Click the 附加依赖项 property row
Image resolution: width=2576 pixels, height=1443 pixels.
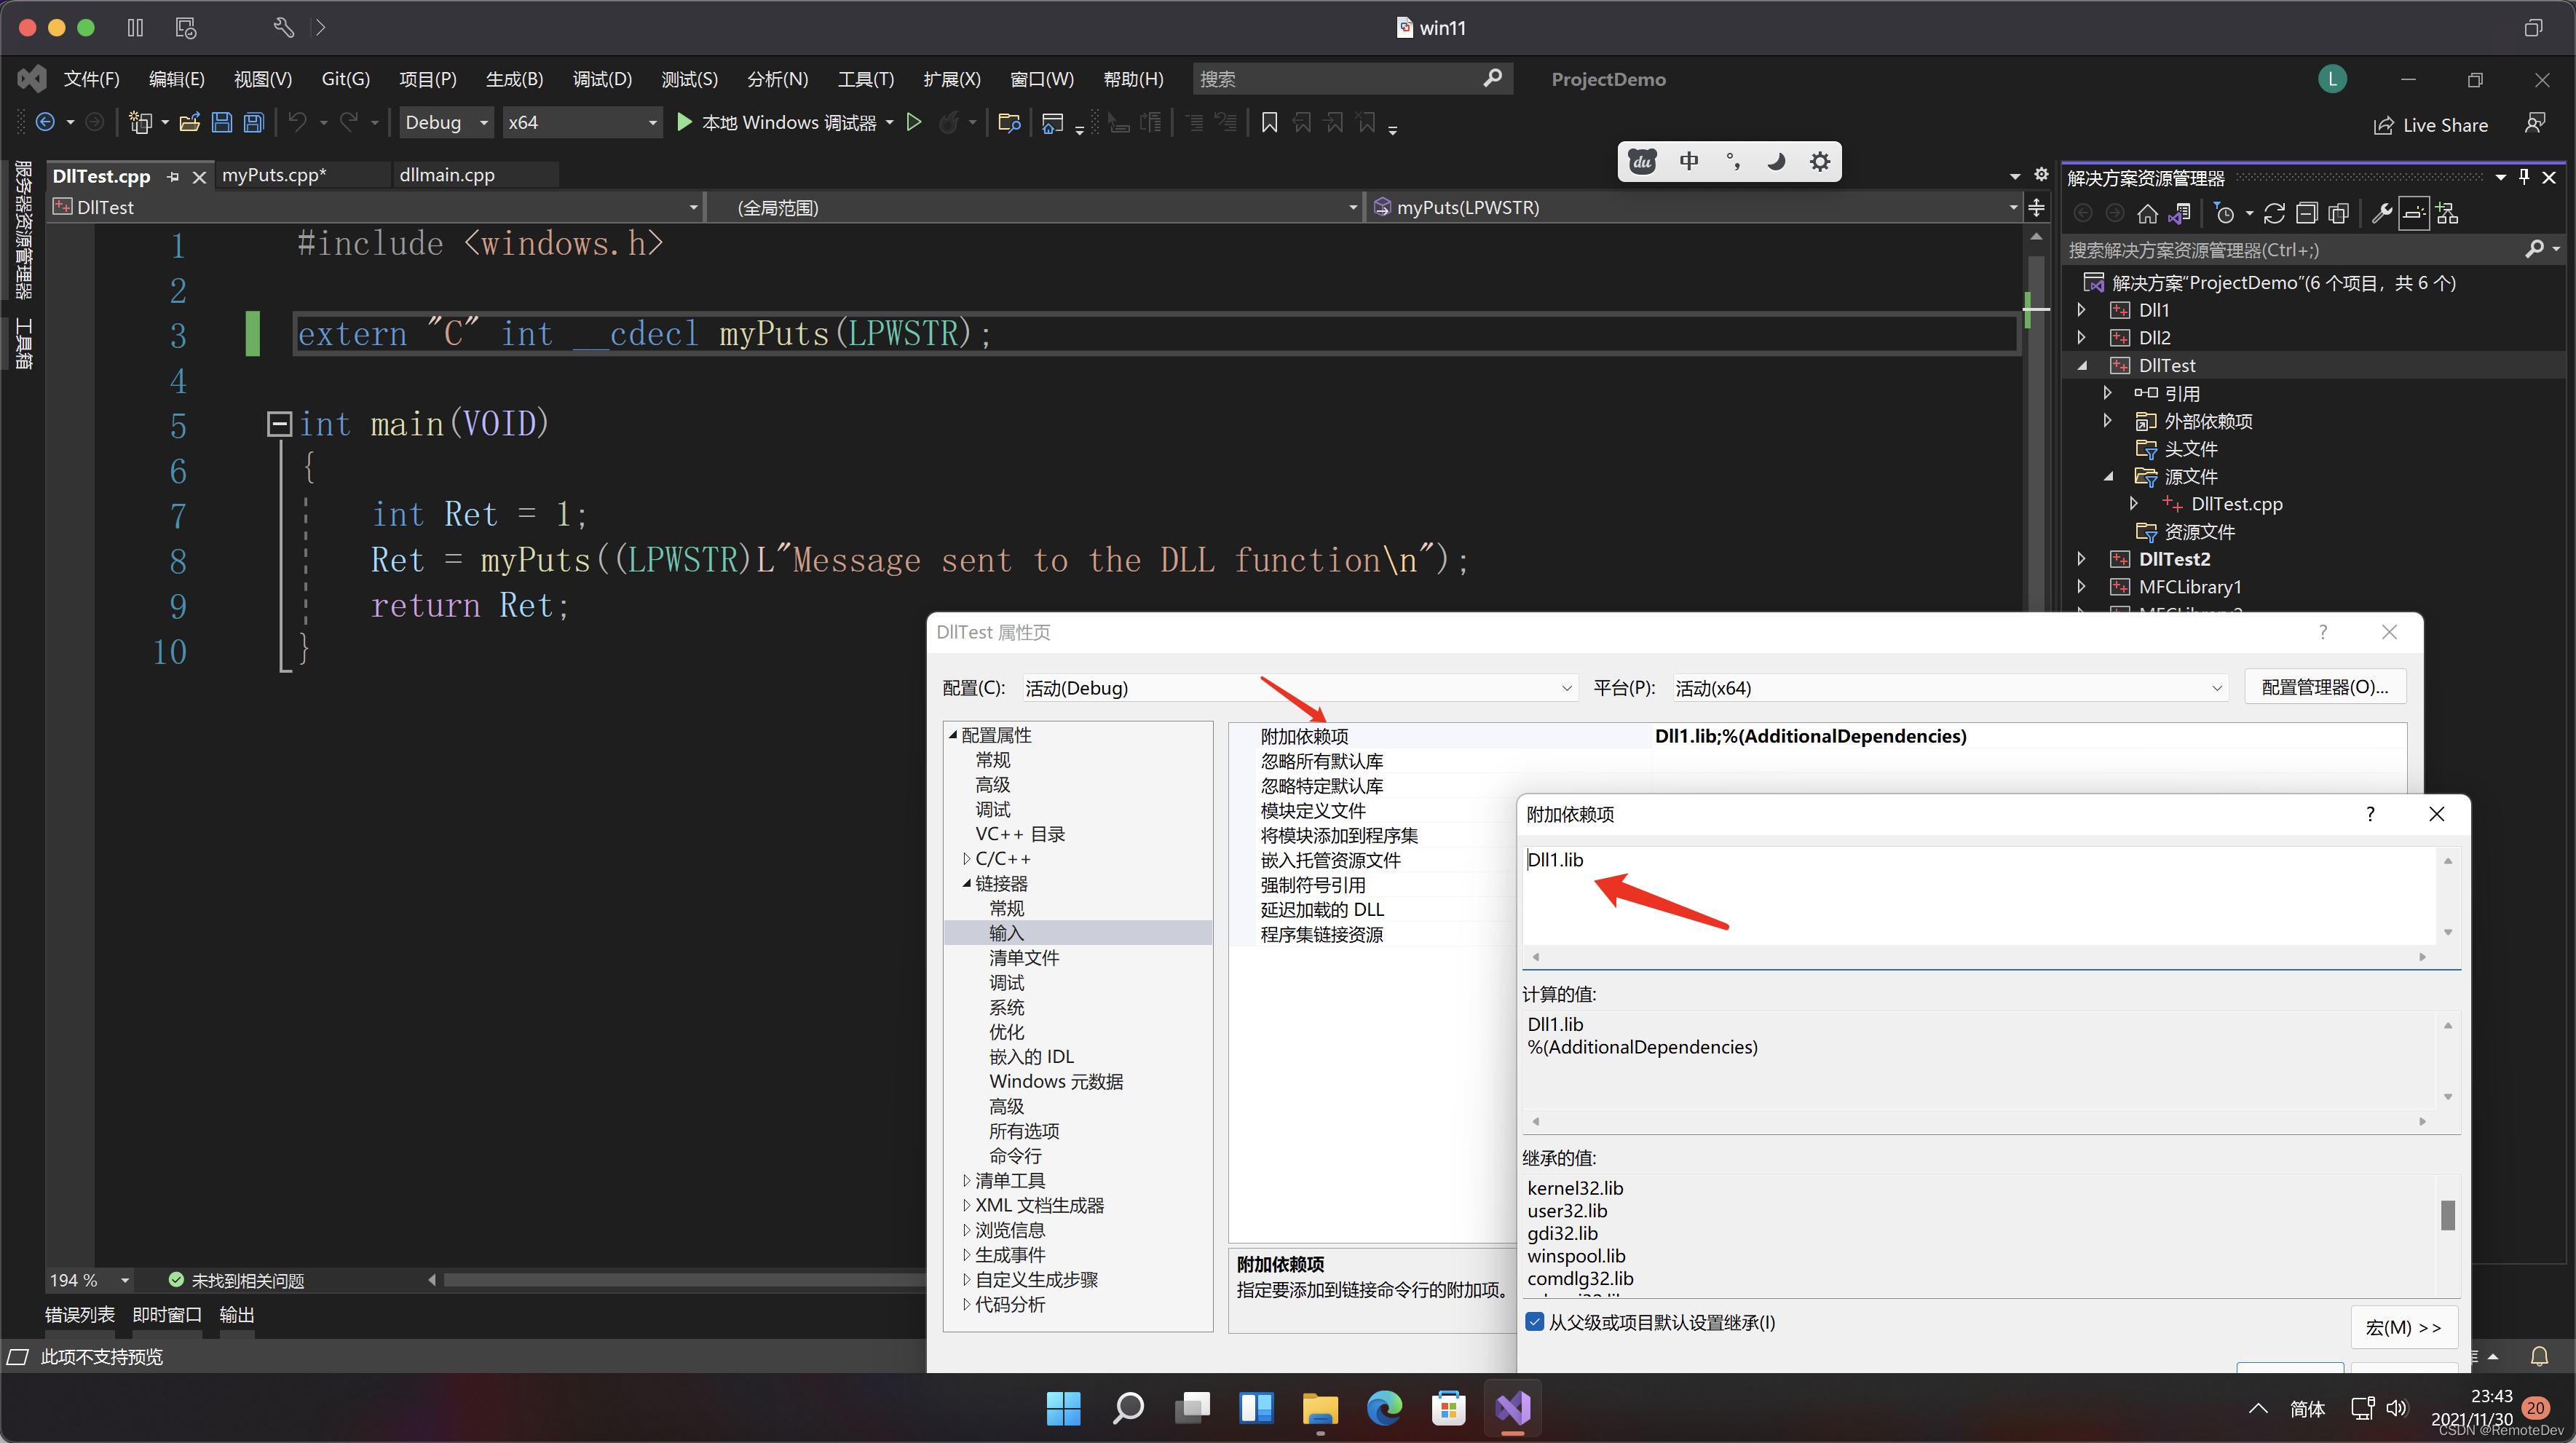(1816, 736)
